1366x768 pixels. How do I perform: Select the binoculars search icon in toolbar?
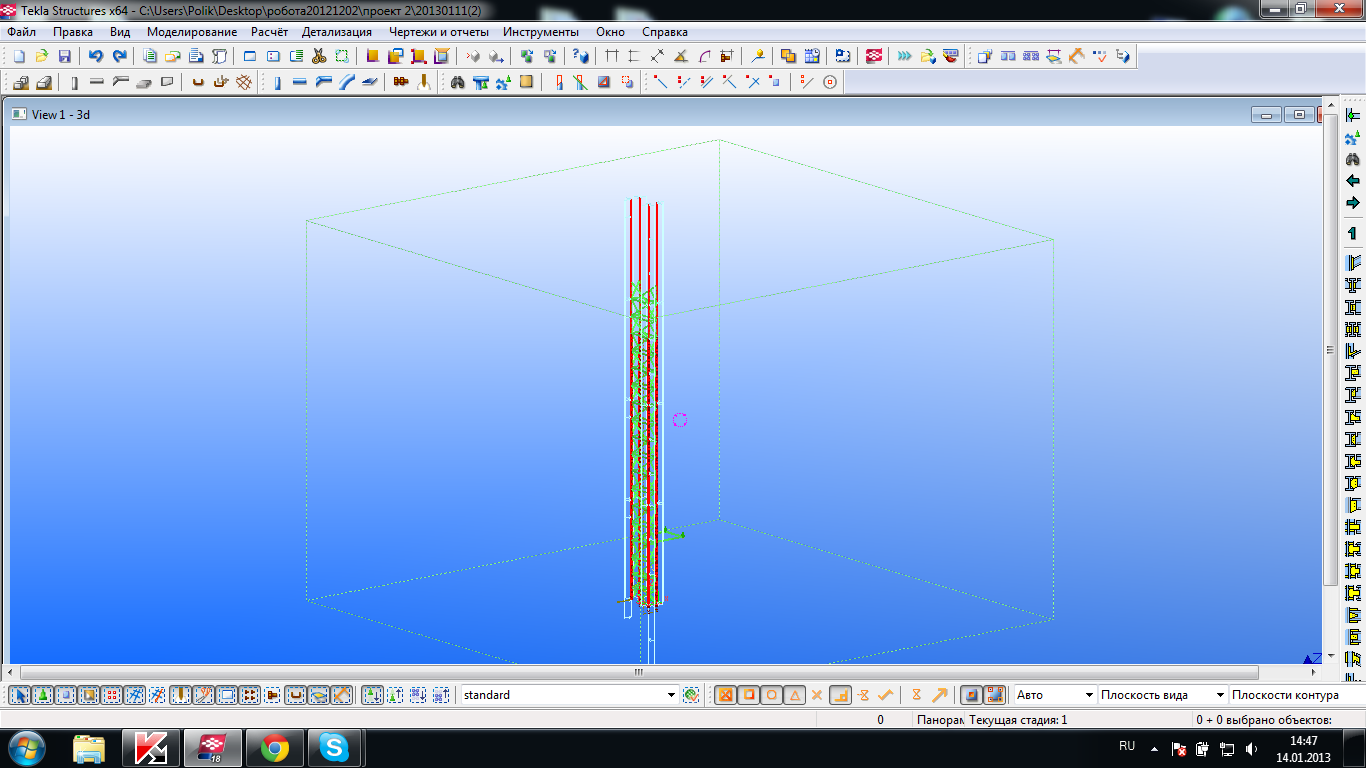458,83
